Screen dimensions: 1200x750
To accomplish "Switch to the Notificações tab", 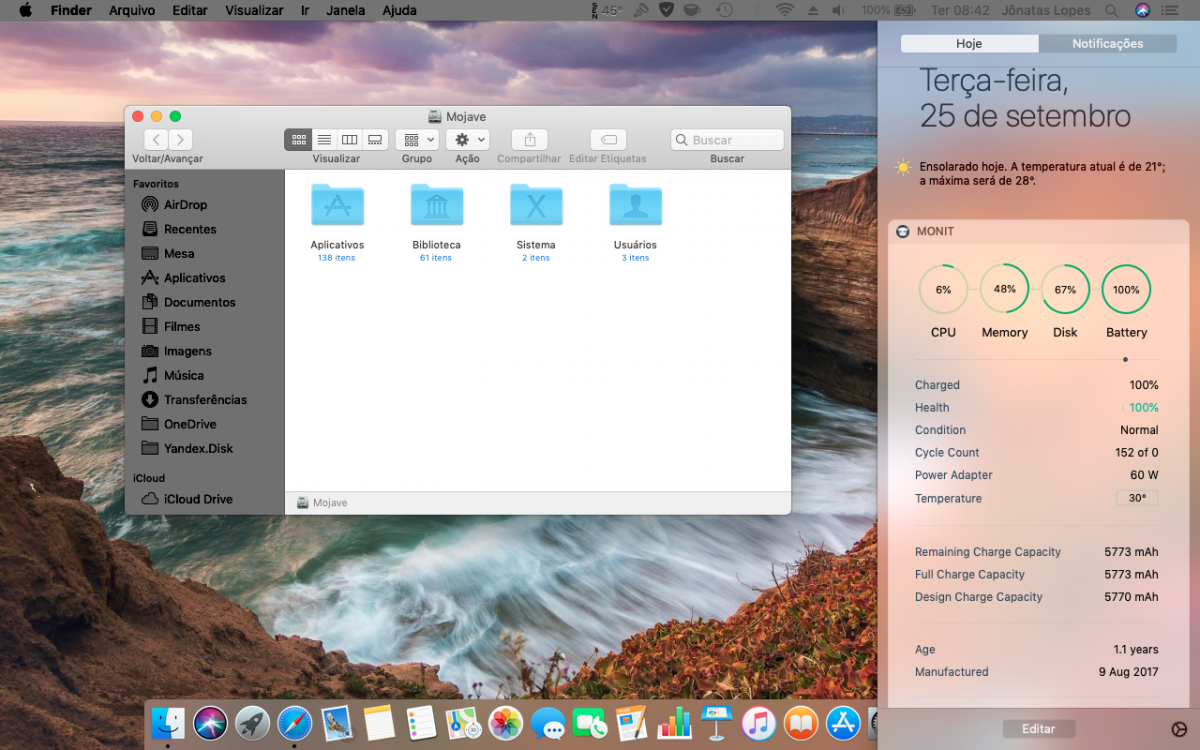I will (x=1107, y=44).
